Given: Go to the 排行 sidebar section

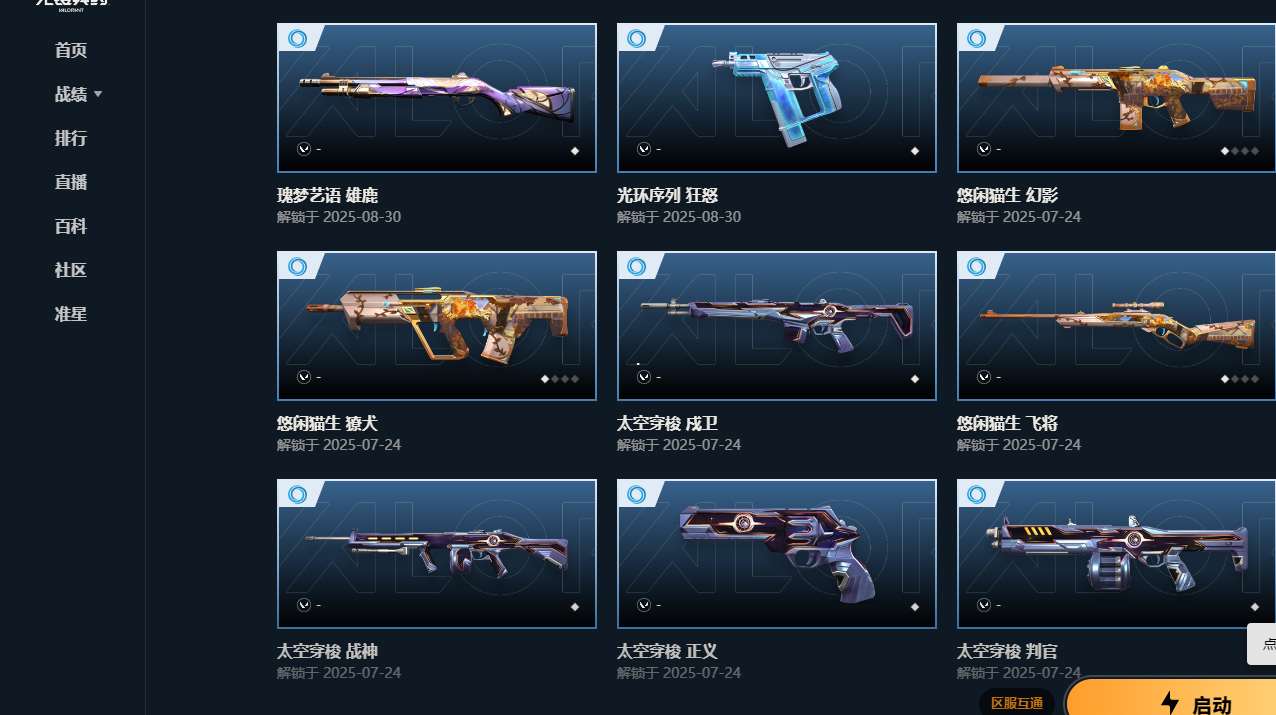Looking at the screenshot, I should [x=71, y=138].
